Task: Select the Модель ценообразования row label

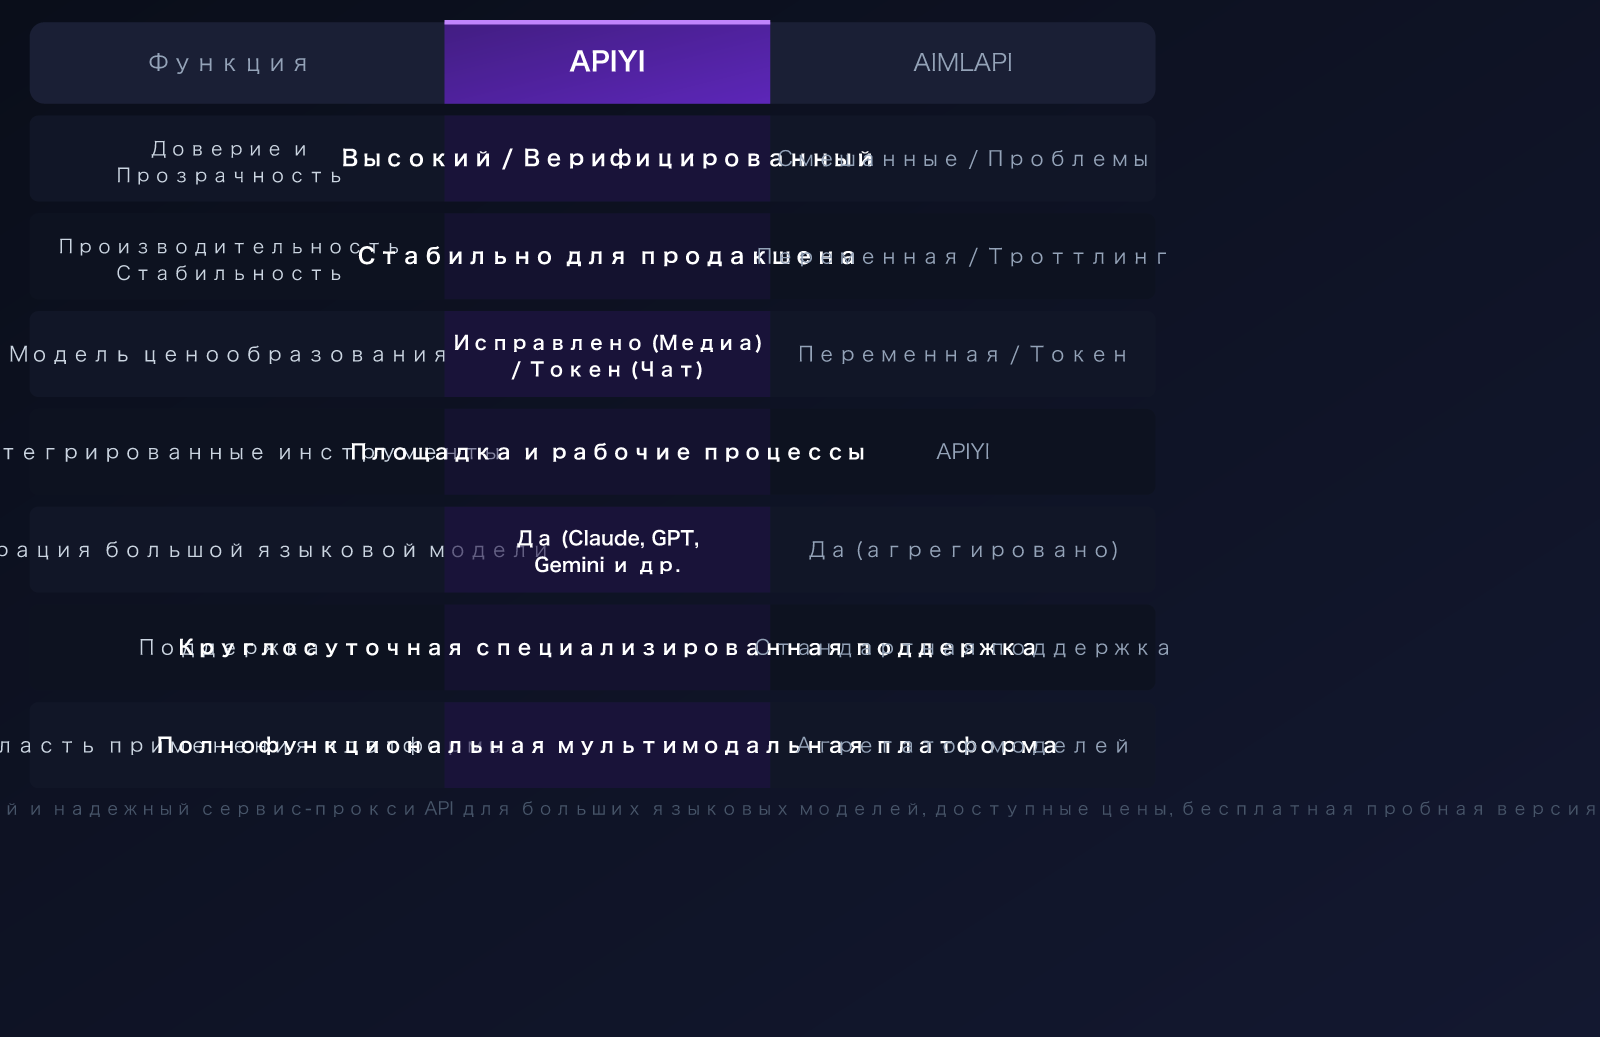Action: click(x=228, y=354)
